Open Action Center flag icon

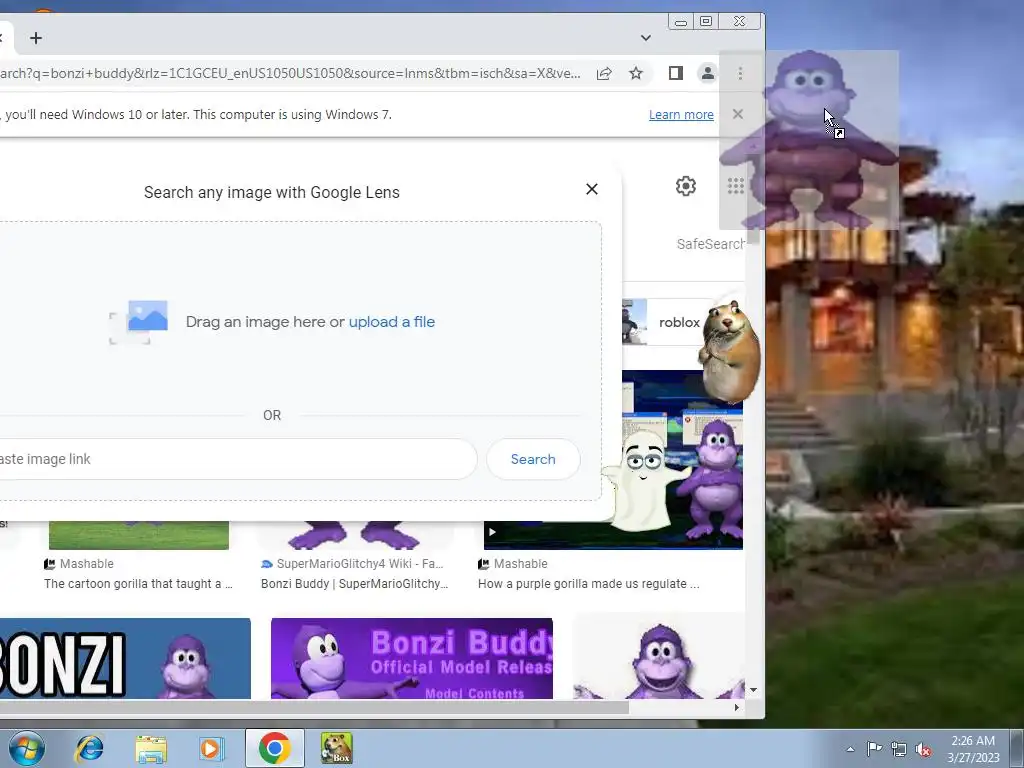point(874,749)
